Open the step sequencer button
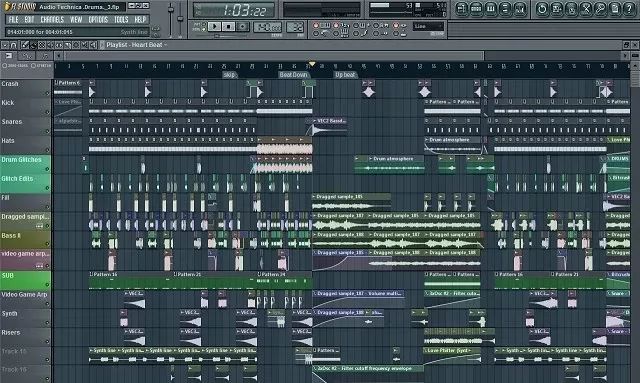This screenshot has height=383, width=640. click(x=476, y=9)
